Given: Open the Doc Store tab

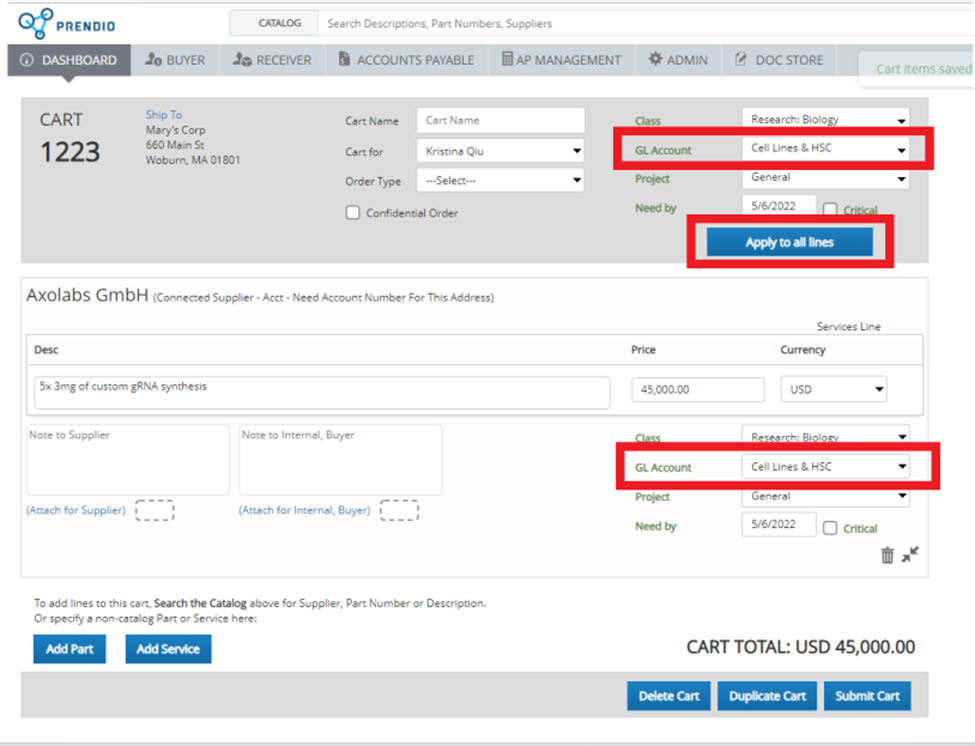Looking at the screenshot, I should coord(778,60).
